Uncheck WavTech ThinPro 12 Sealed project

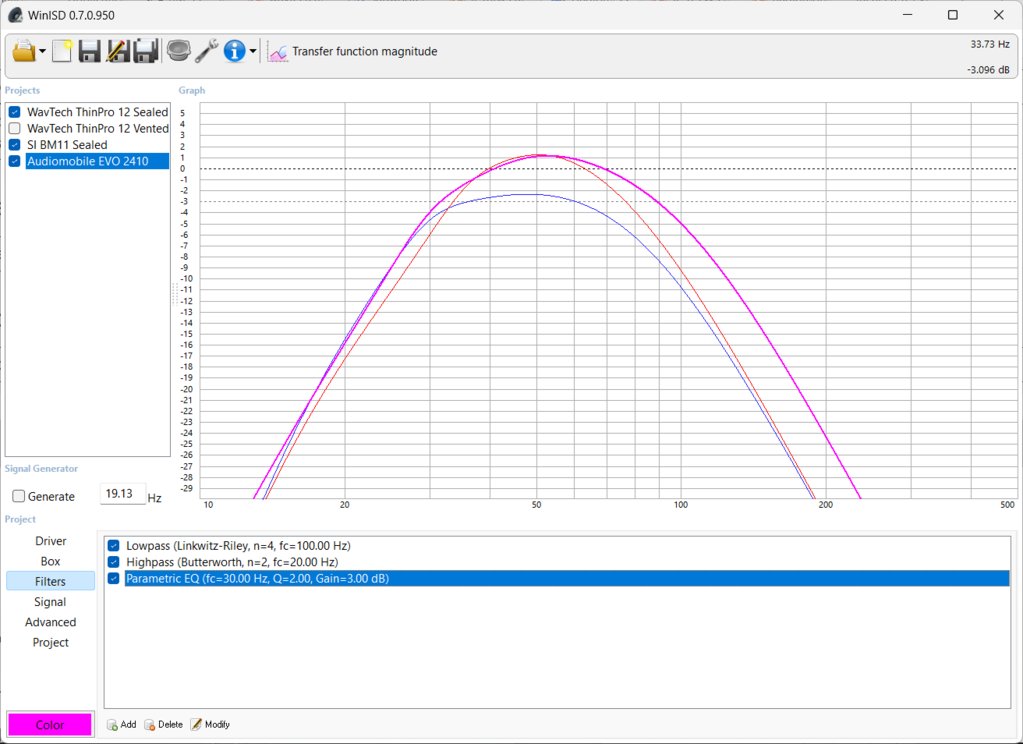(14, 112)
